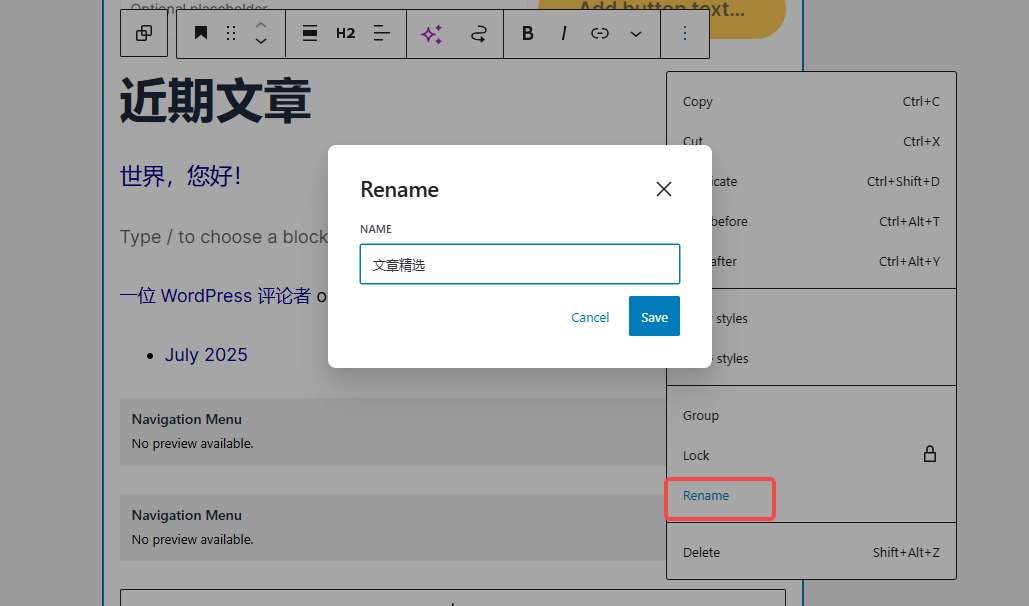The height and width of the screenshot is (606, 1029).
Task: Open the three-dot block options menu
Action: (685, 34)
